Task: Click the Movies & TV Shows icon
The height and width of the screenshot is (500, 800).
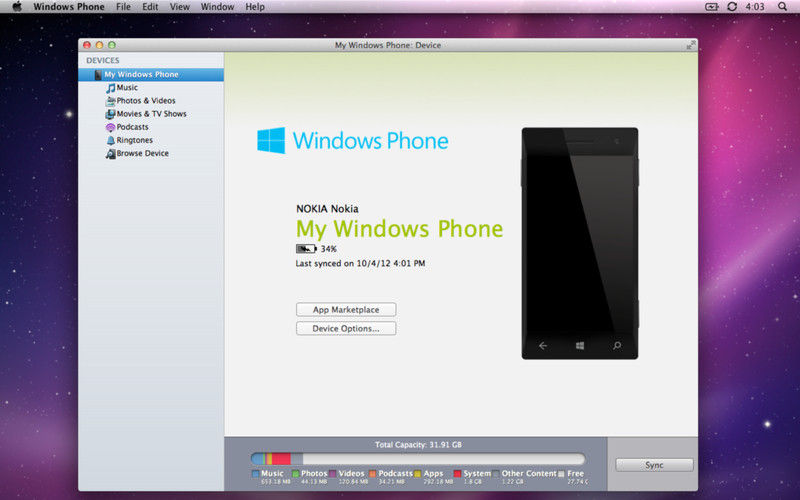Action: [x=110, y=114]
